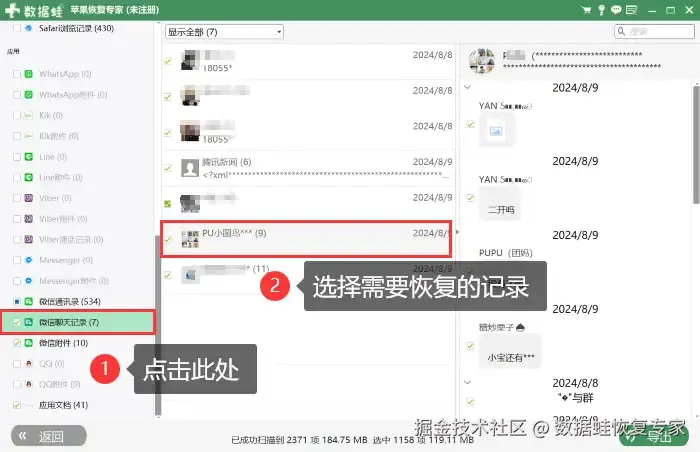Viewport: 700px width, 452px height.
Task: Focus the search input field
Action: [654, 31]
